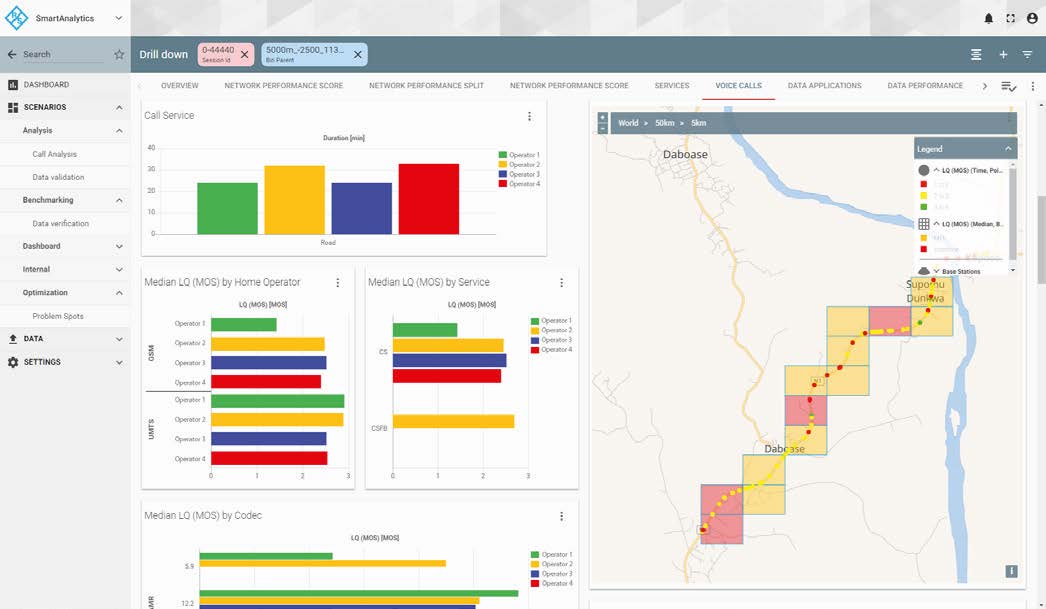Expand the Dashboard section in sidebar
Viewport: 1046px width, 609px height.
(x=119, y=246)
